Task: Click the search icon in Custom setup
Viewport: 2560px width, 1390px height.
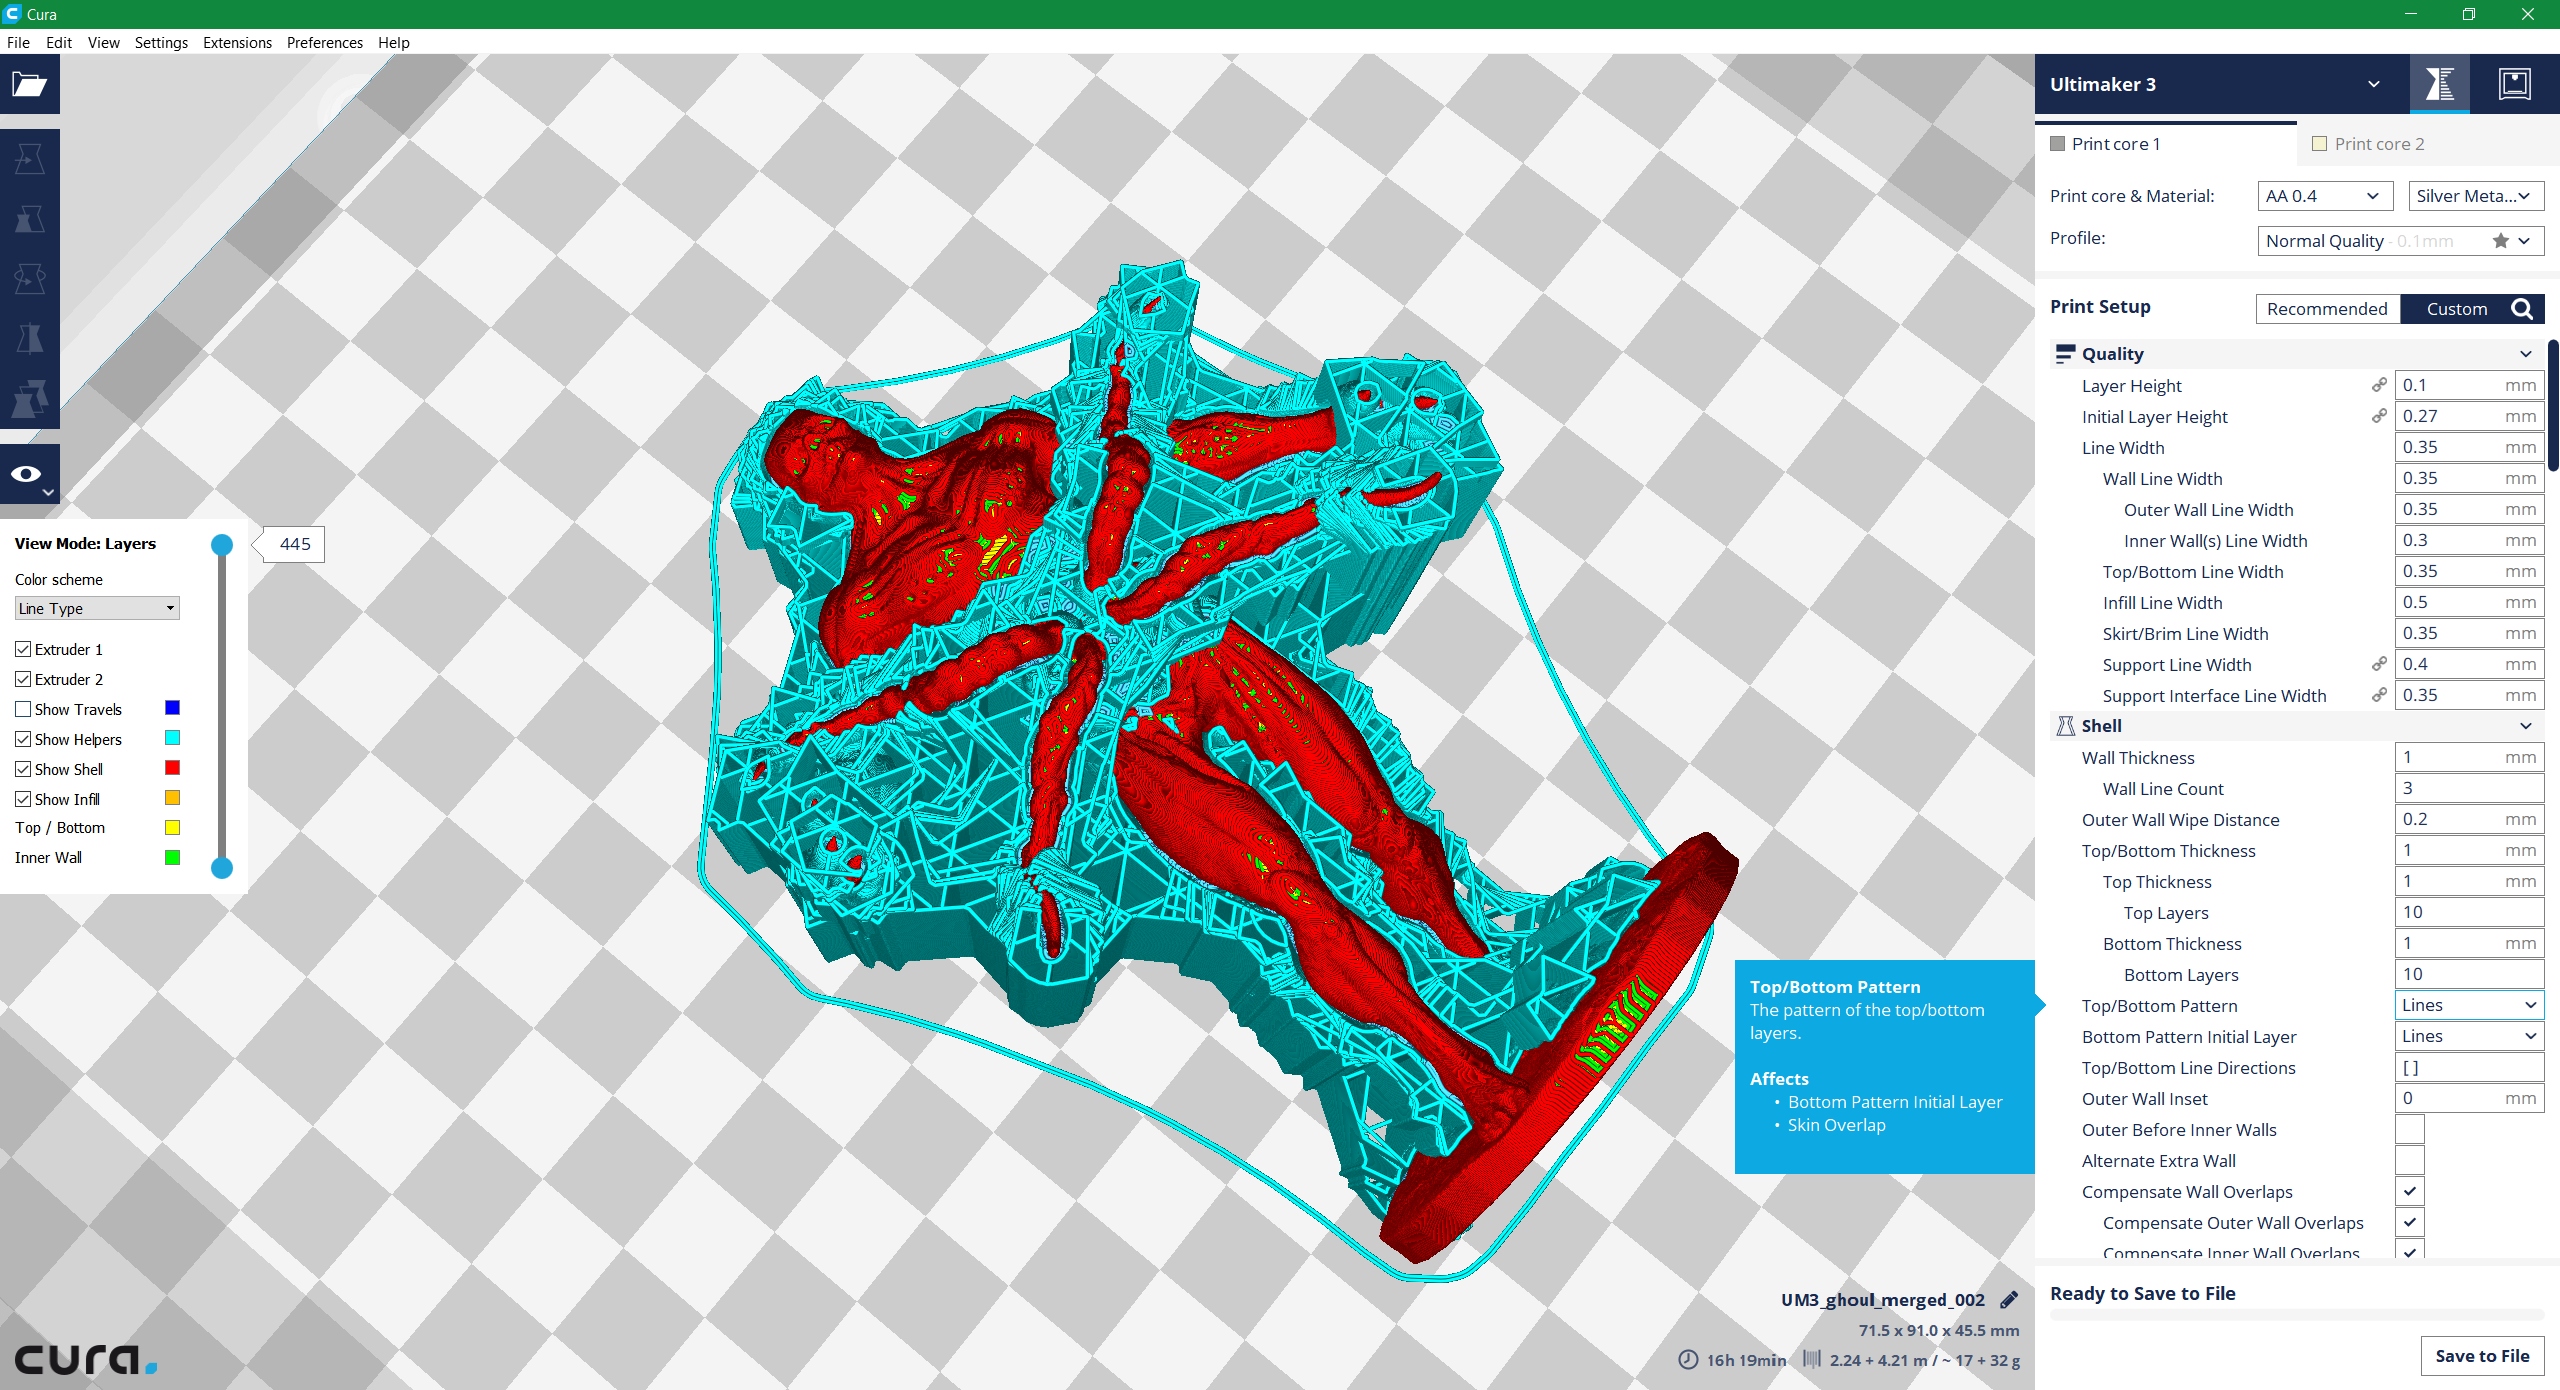Action: pos(2522,309)
